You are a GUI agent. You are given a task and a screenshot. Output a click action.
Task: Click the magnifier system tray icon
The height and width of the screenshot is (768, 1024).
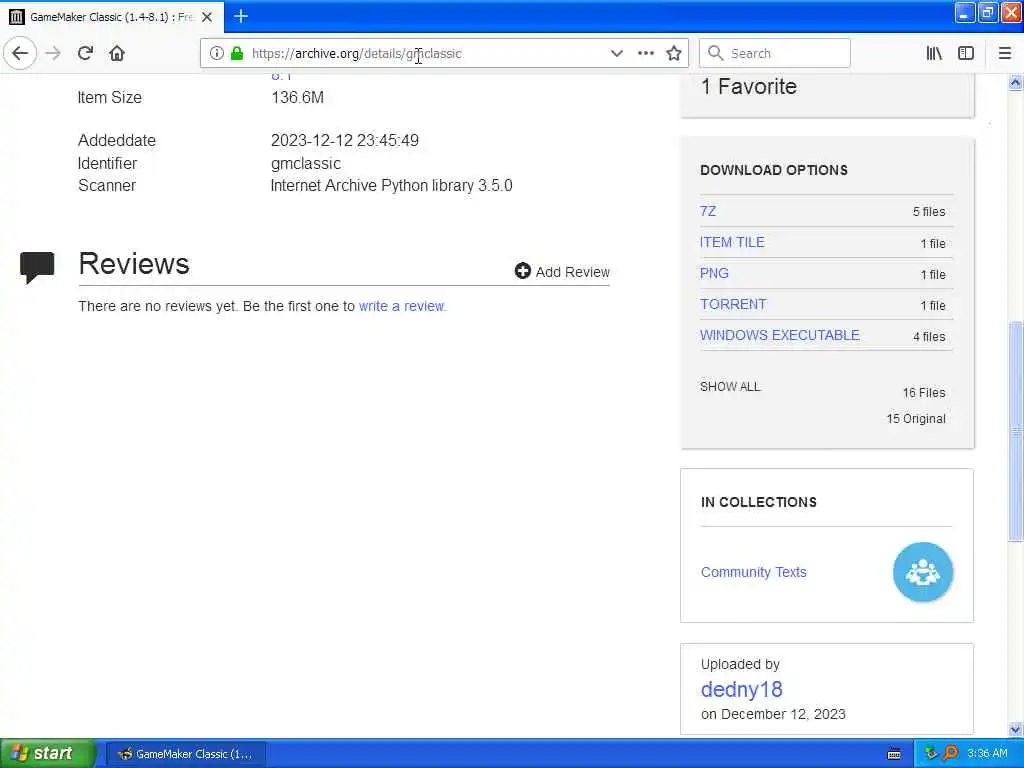point(950,753)
